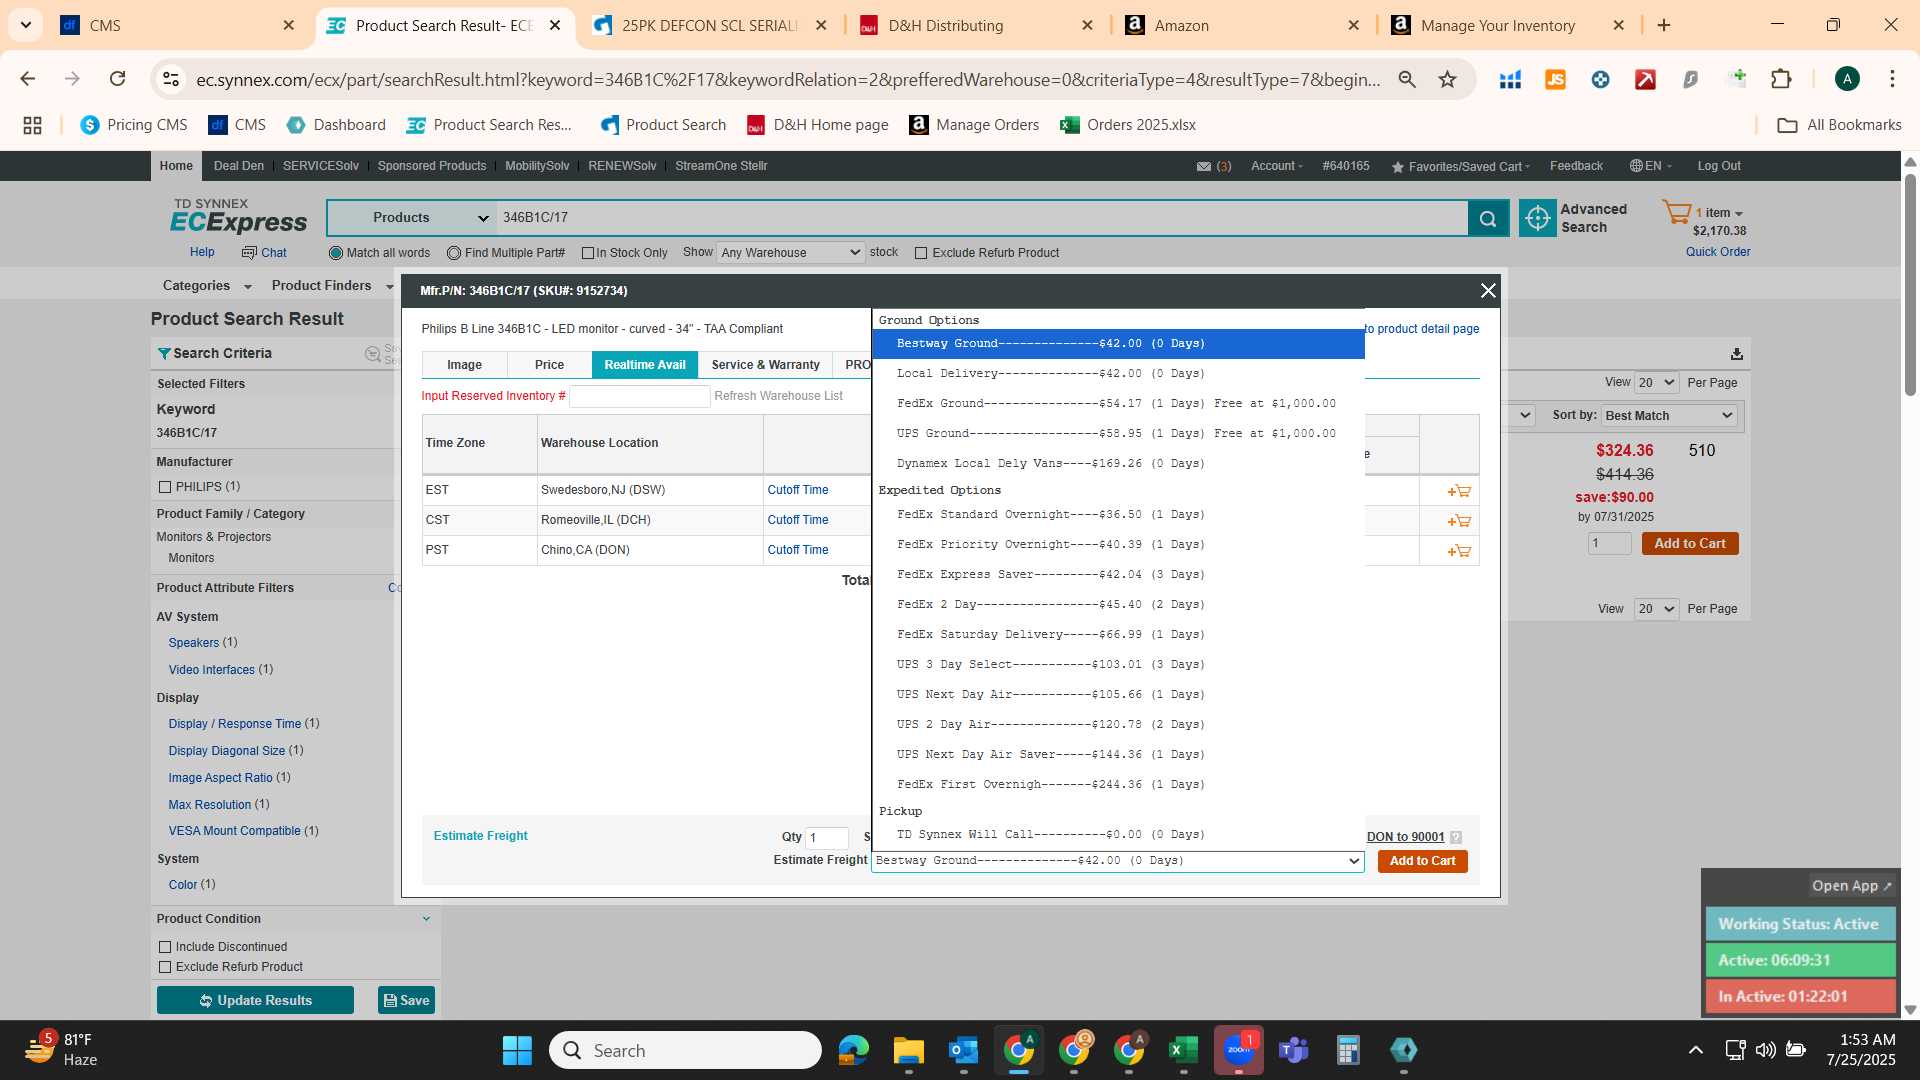Open the Orders 2025.xlsx bookmark
The image size is (1920, 1080).
1128,125
